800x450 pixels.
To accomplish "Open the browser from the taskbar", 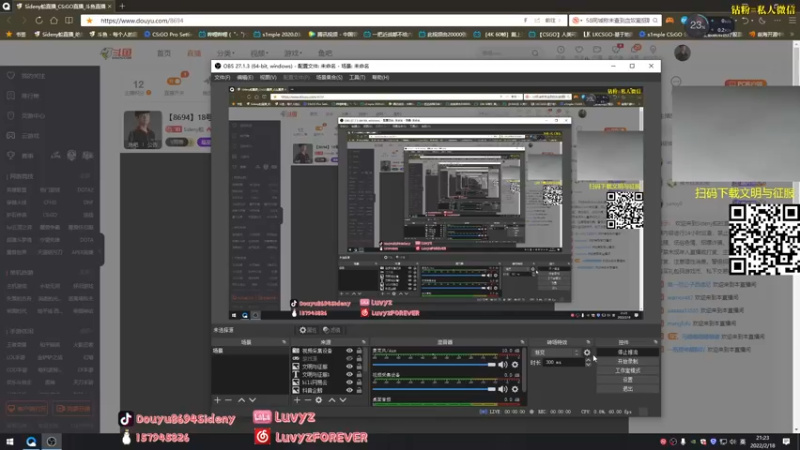I will (31, 441).
